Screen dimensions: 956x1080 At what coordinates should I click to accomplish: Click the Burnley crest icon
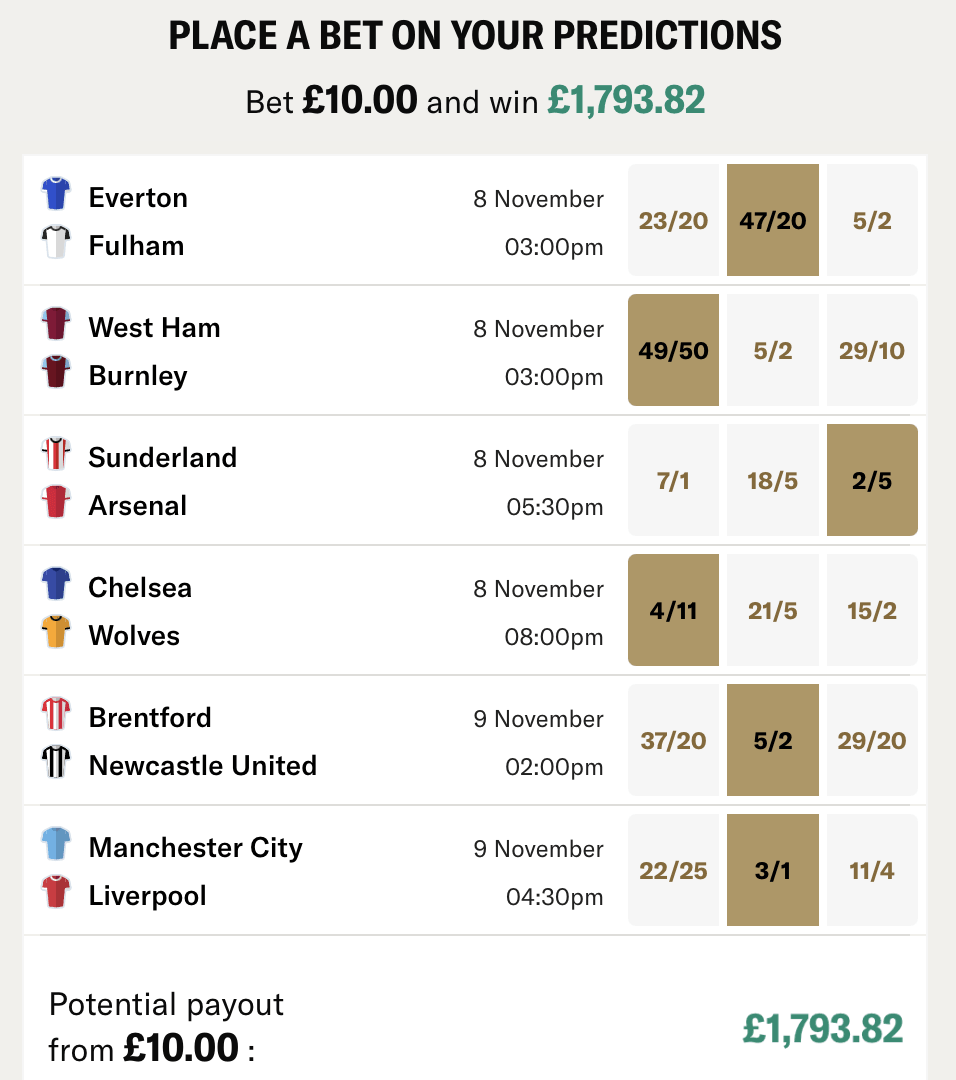pyautogui.click(x=56, y=372)
